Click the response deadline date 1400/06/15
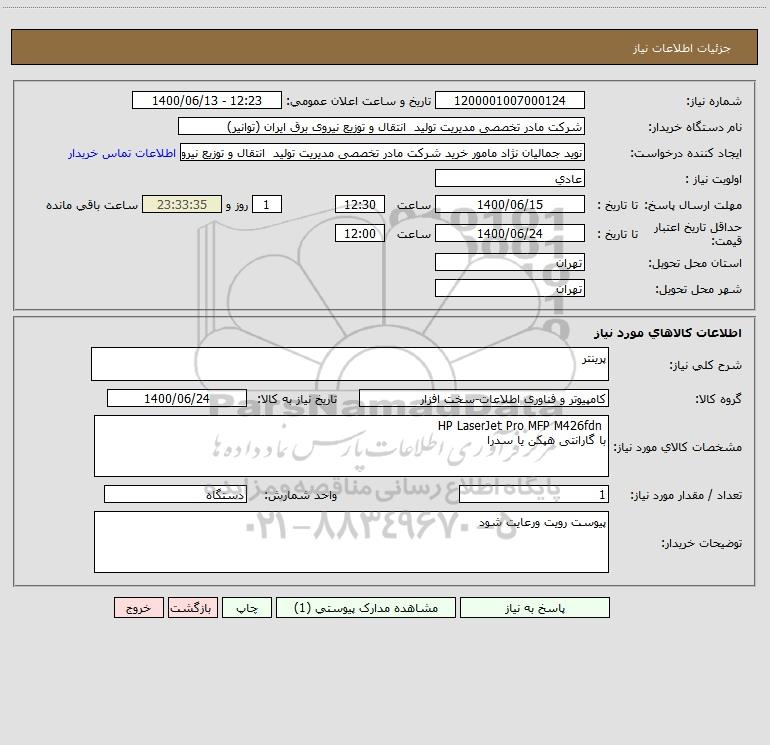Viewport: 770px width, 745px height. click(510, 204)
